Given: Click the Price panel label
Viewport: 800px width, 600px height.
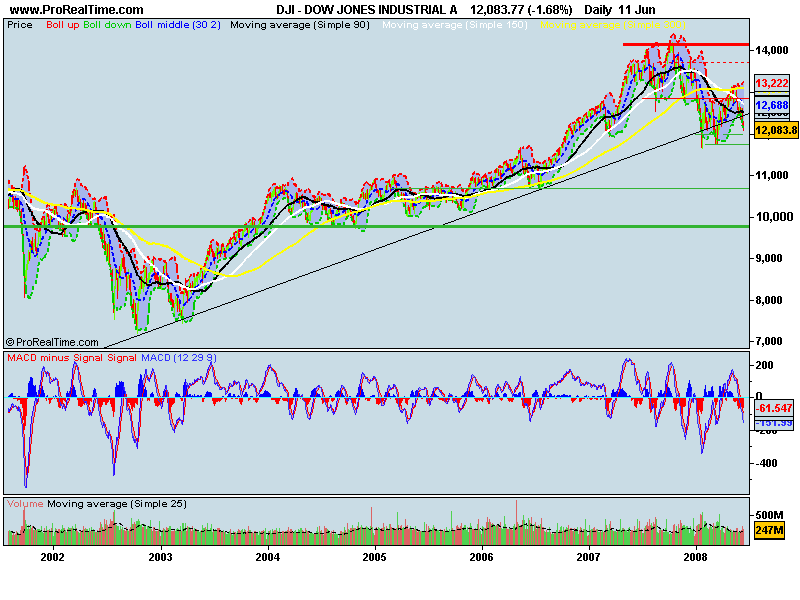Looking at the screenshot, I should click(x=20, y=25).
